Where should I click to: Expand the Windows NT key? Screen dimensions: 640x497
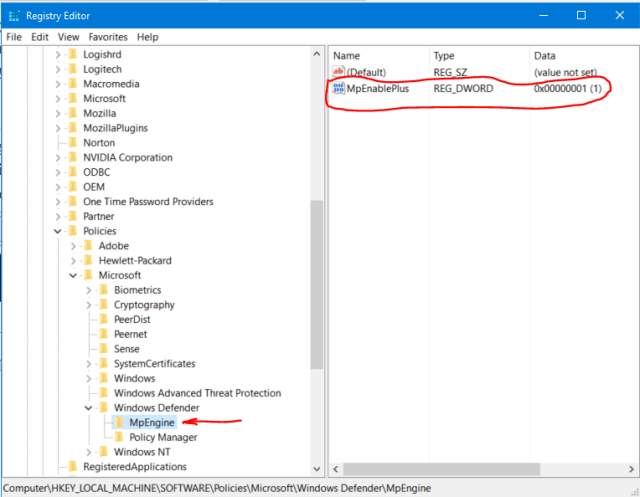click(89, 452)
